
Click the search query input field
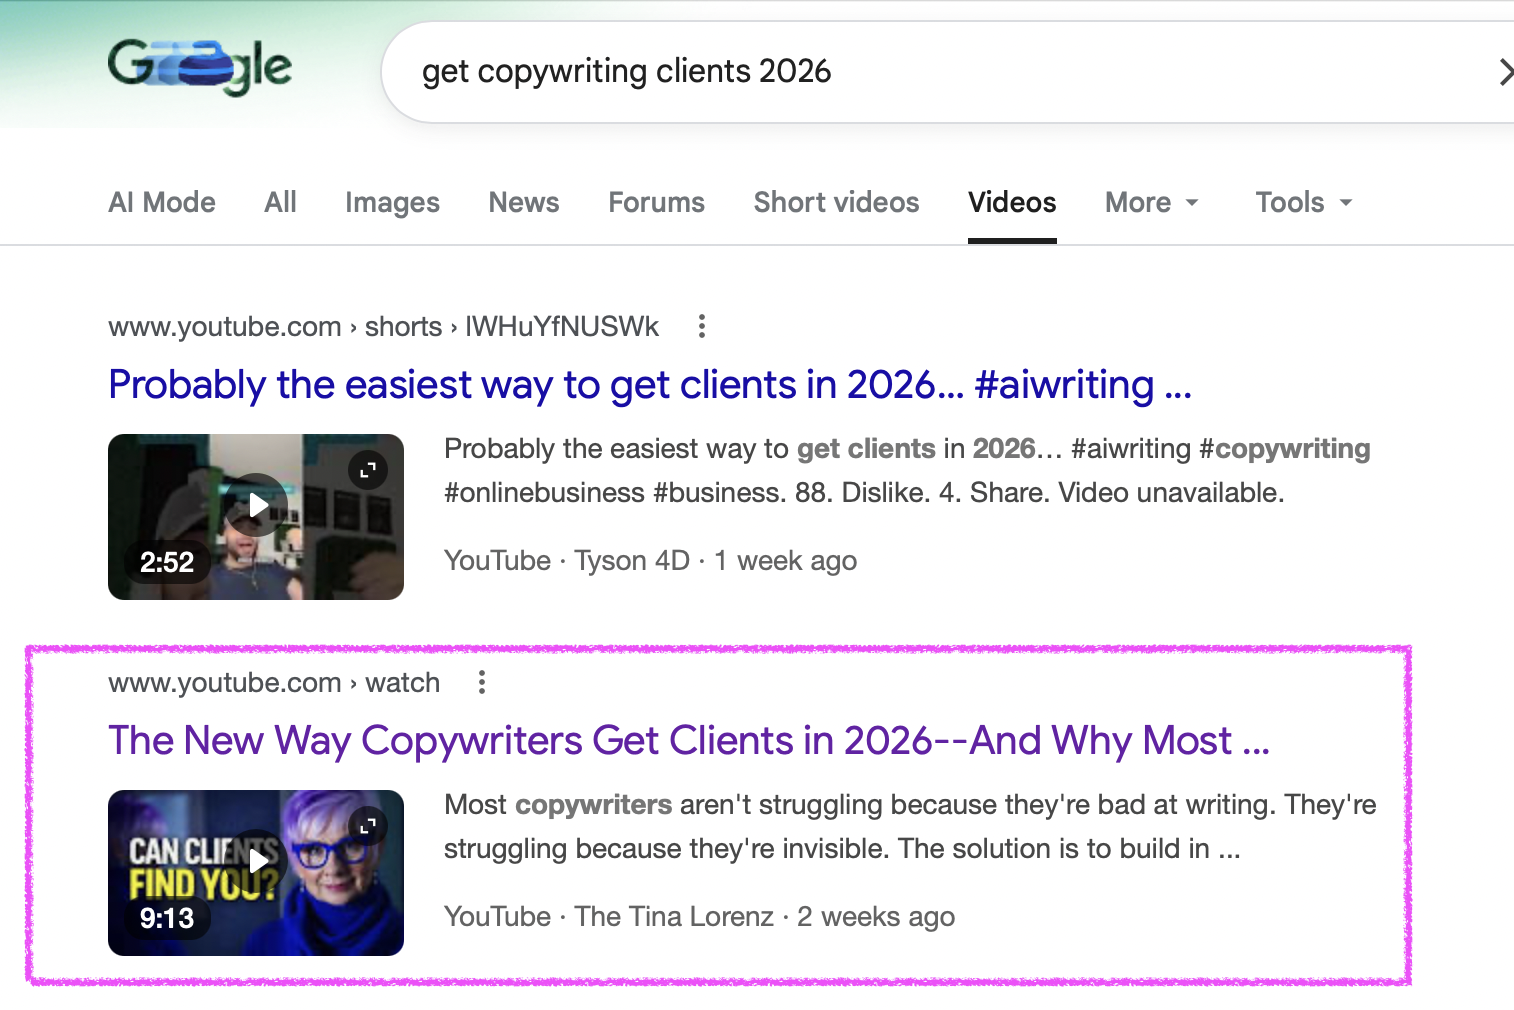pos(700,70)
